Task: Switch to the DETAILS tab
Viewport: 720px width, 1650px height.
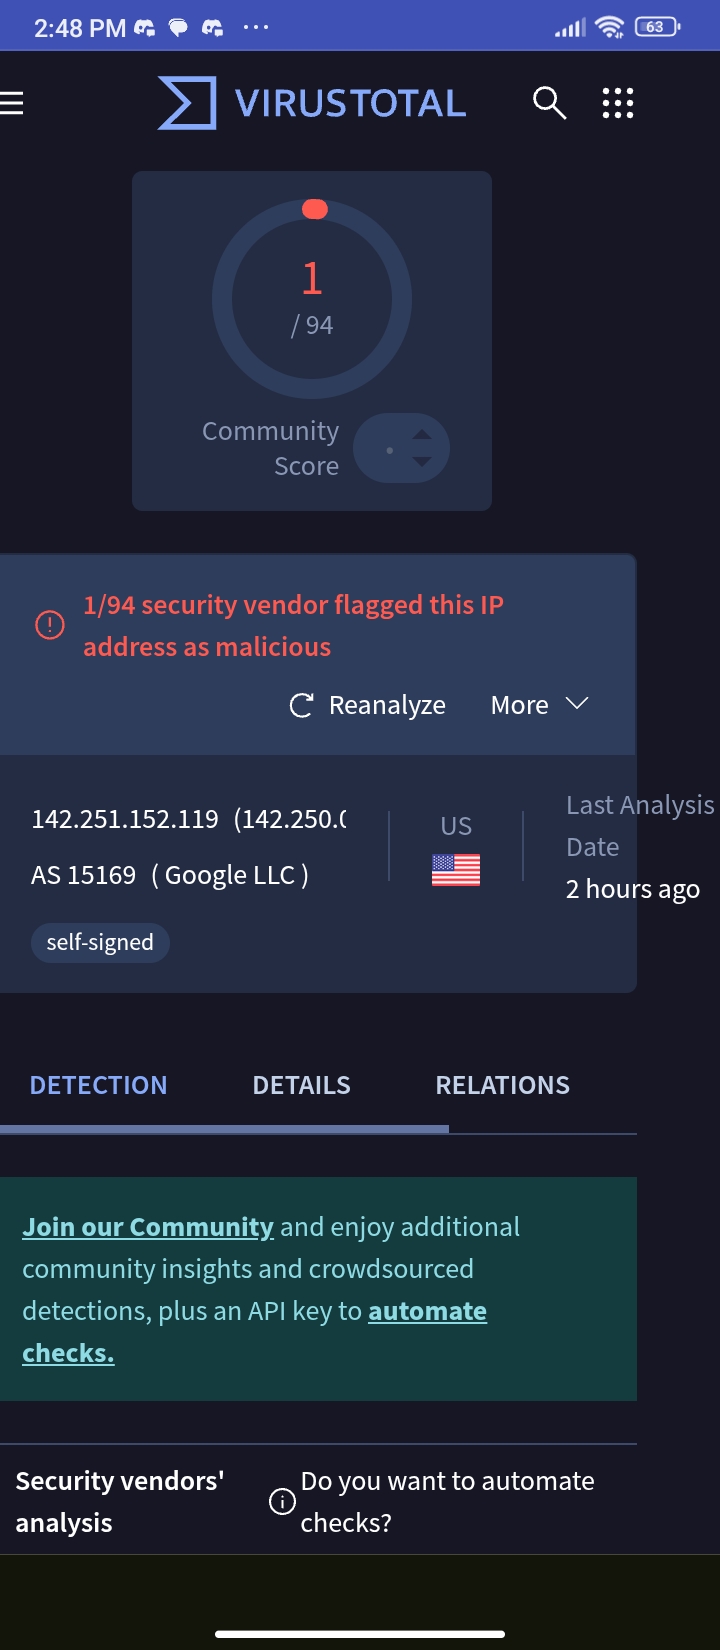Action: click(301, 1085)
